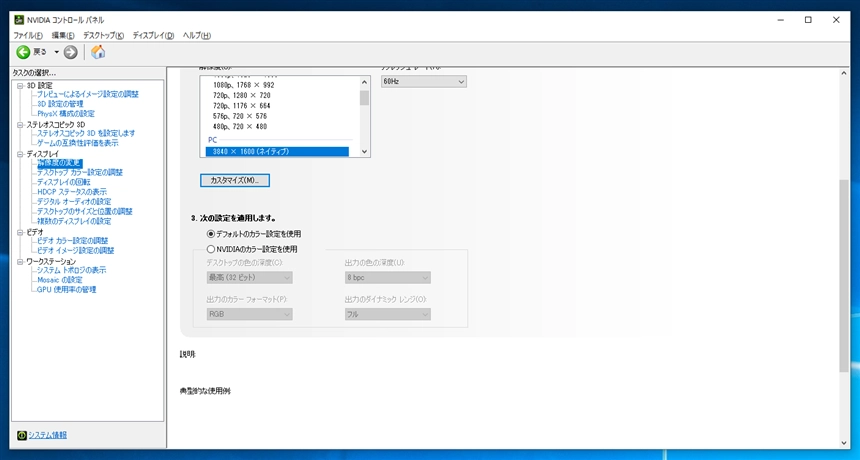Image resolution: width=860 pixels, height=460 pixels.
Task: Click resolution list scroll-up arrow
Action: (365, 82)
